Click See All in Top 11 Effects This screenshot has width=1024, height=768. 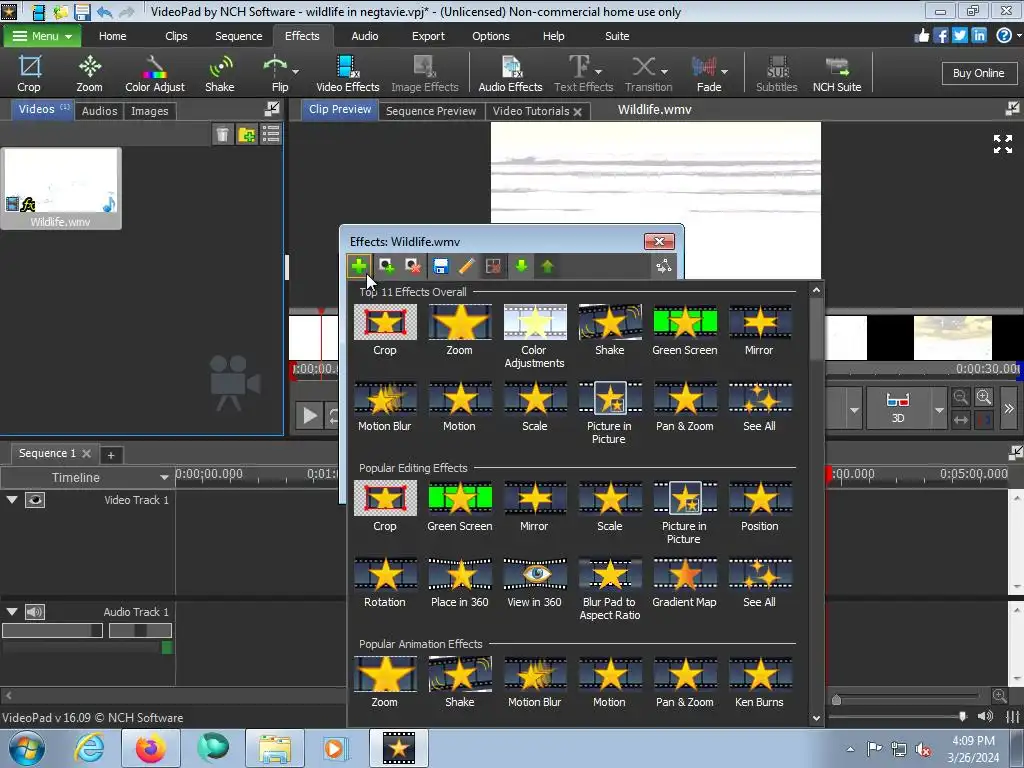tap(760, 406)
